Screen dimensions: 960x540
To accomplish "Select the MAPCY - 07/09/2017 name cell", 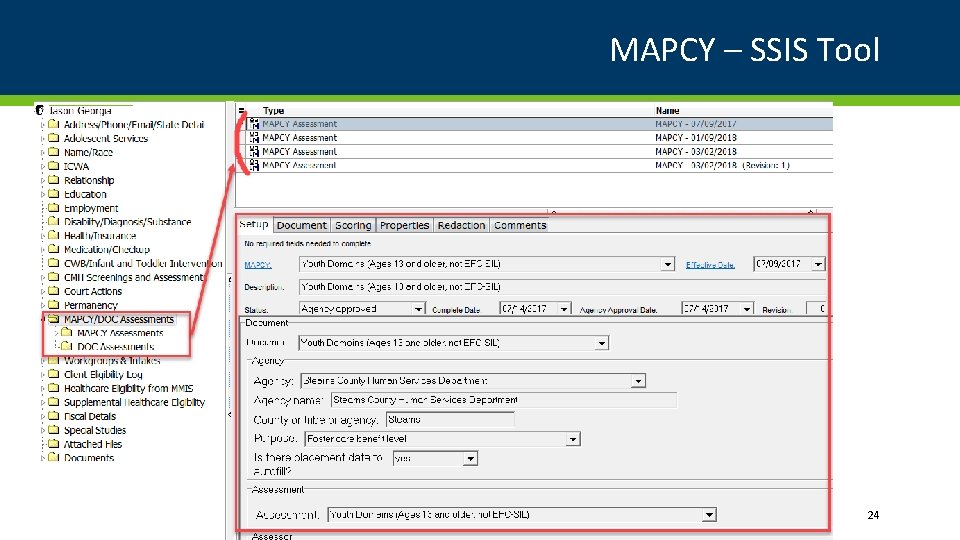I will click(696, 124).
